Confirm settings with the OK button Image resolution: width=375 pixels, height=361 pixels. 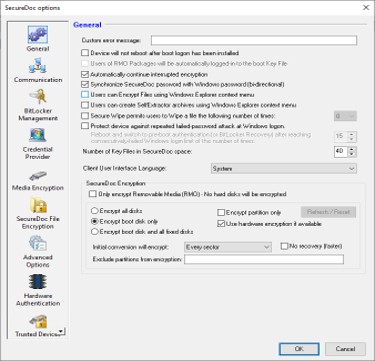[x=299, y=349]
